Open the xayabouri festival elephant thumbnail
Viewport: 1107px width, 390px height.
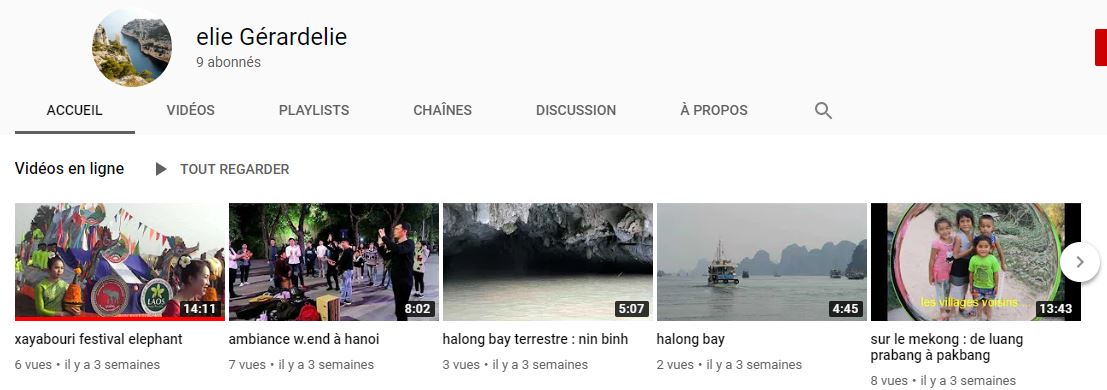click(120, 262)
